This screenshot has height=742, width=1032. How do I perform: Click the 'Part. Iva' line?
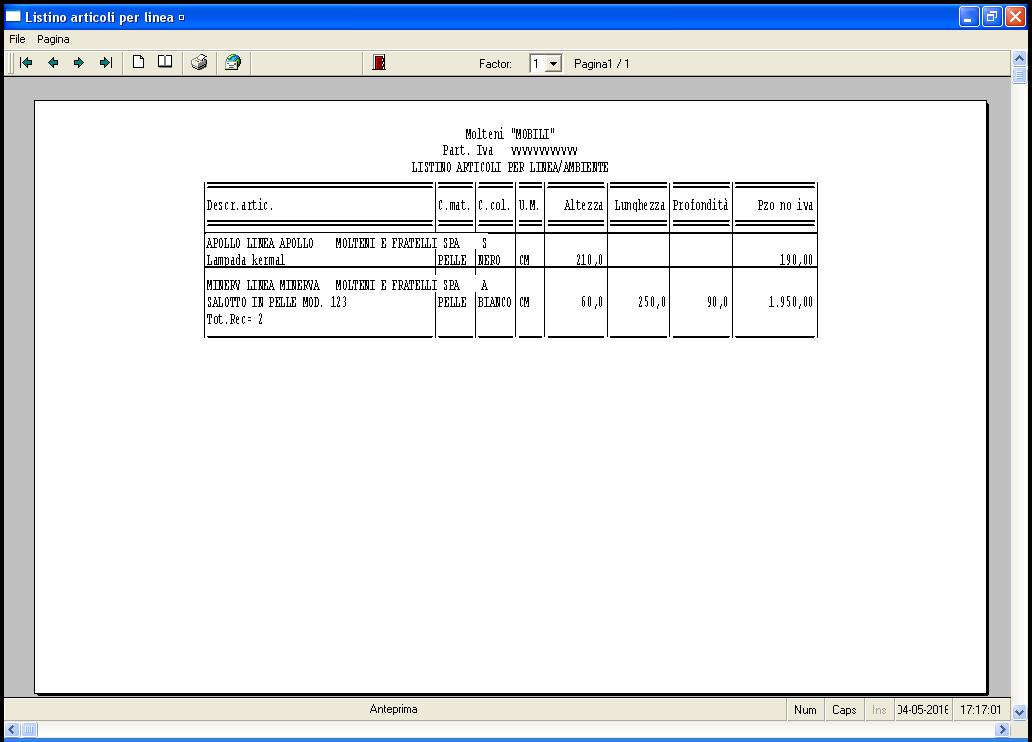(510, 151)
